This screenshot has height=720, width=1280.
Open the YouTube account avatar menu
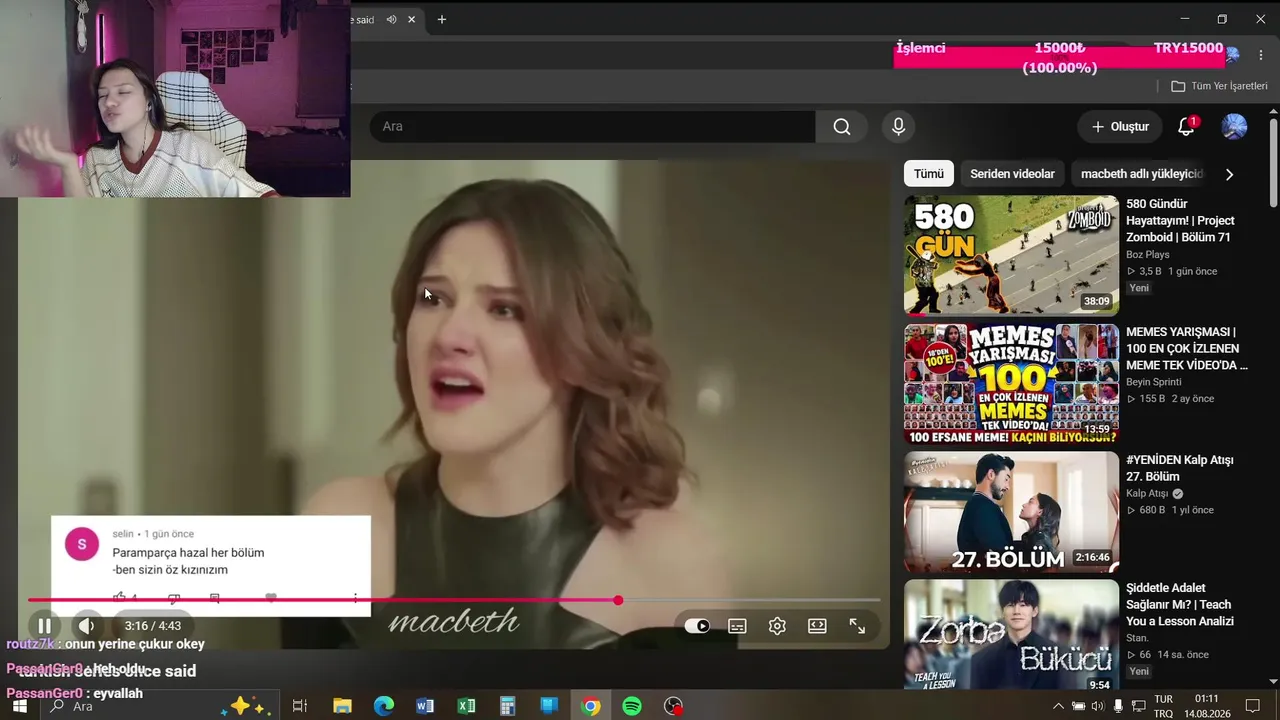[x=1234, y=127]
